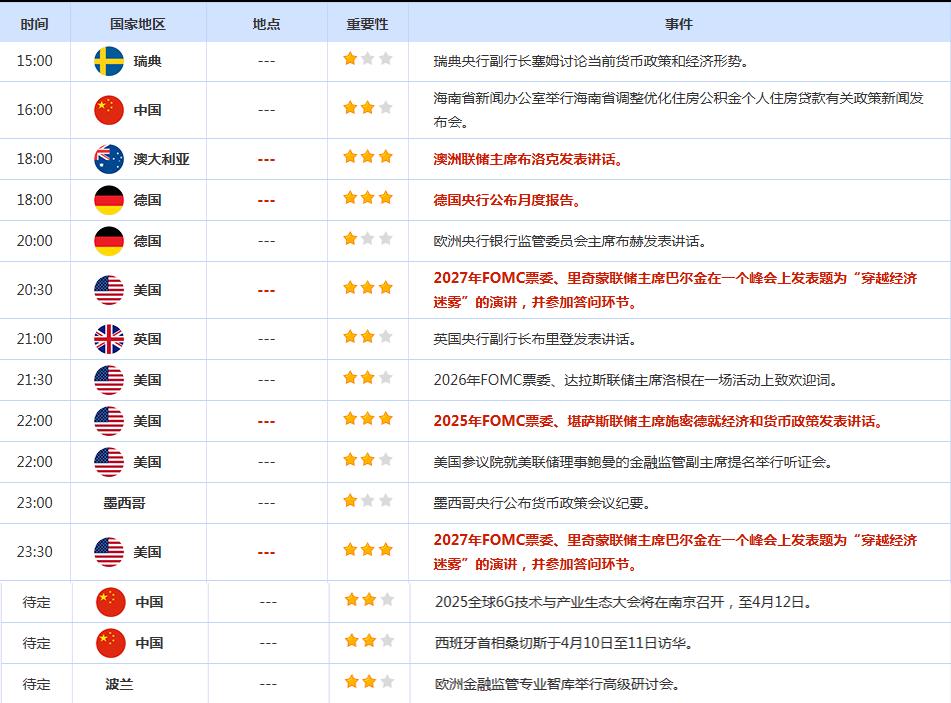This screenshot has height=703, width=951.
Task: Click importance stars in the 15:00 row
Action: [x=368, y=59]
